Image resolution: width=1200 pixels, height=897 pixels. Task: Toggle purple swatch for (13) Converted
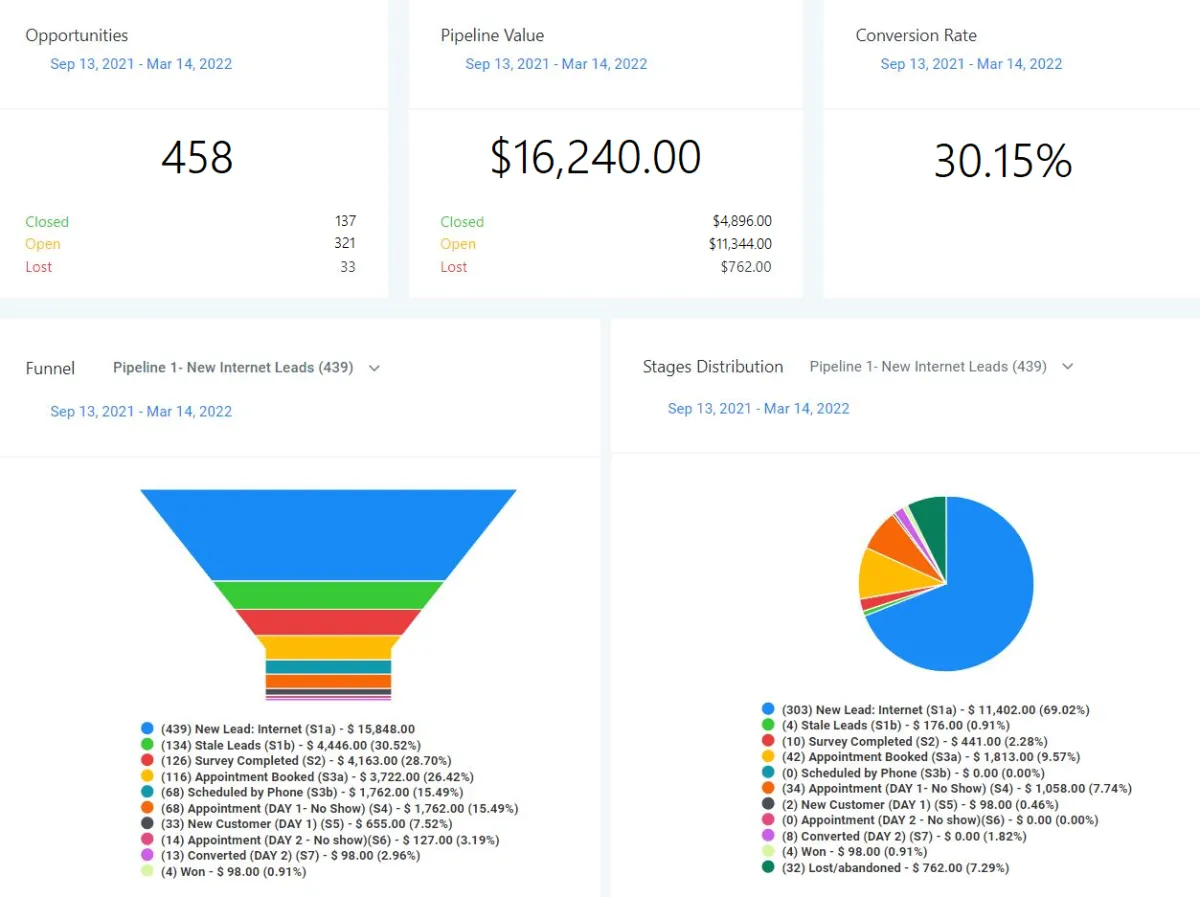(148, 855)
